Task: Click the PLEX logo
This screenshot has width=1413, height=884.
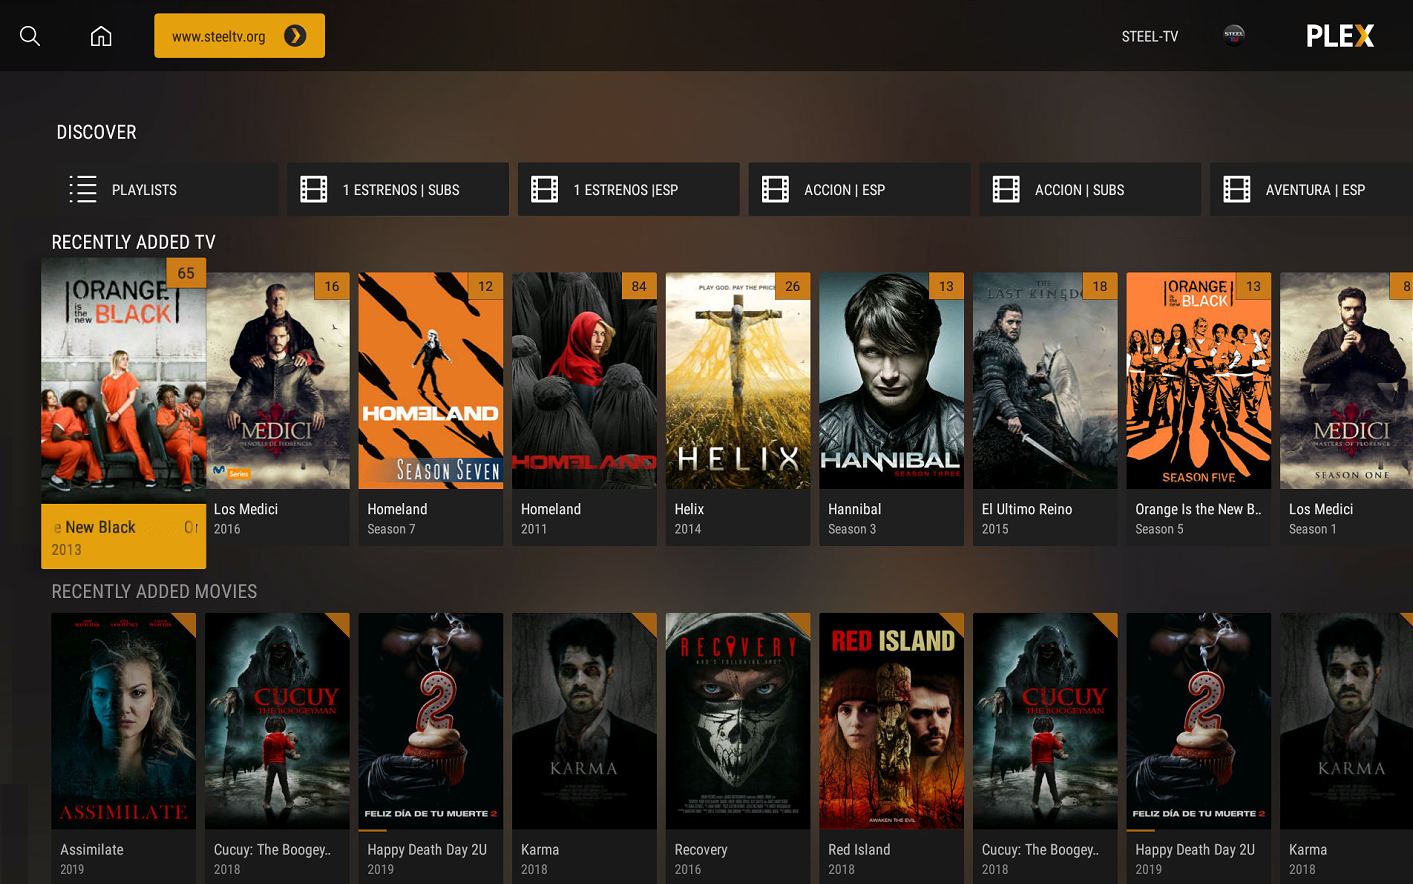Action: [x=1340, y=36]
